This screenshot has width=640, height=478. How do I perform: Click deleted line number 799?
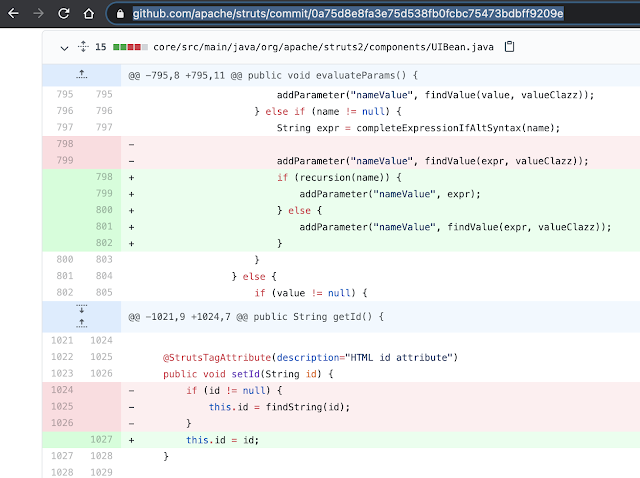pyautogui.click(x=64, y=160)
